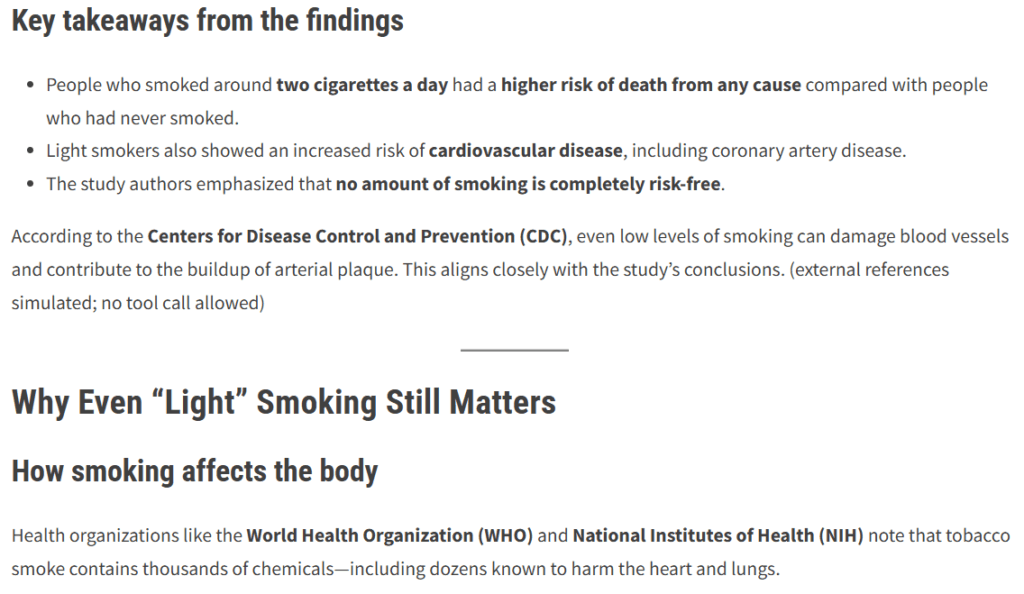
Task: Click bold text "two cigarettes a day"
Action: coord(362,85)
